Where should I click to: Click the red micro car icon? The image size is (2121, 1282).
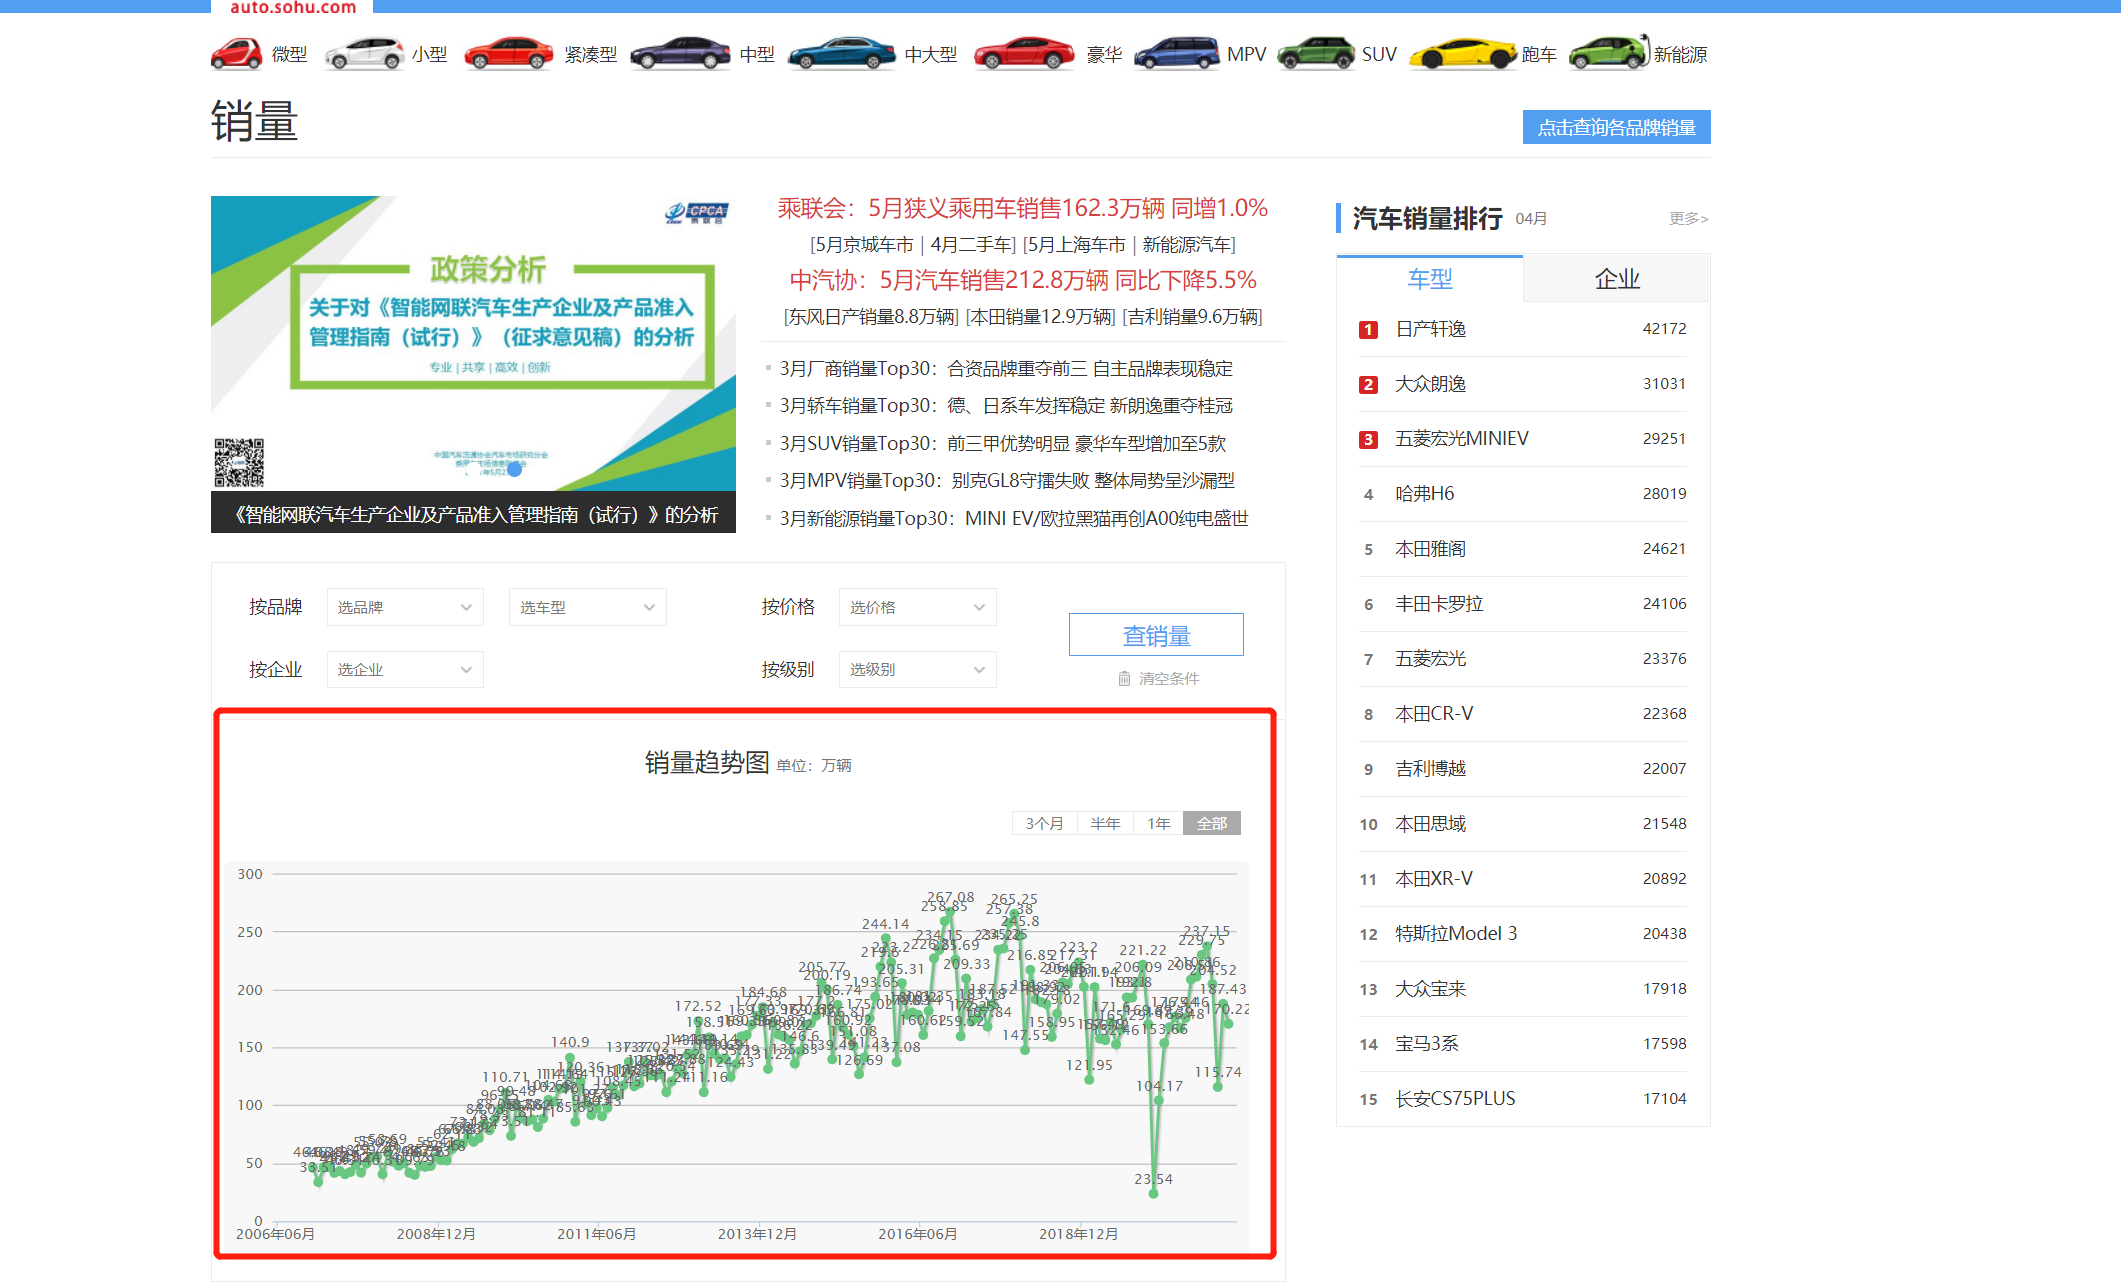[x=236, y=54]
